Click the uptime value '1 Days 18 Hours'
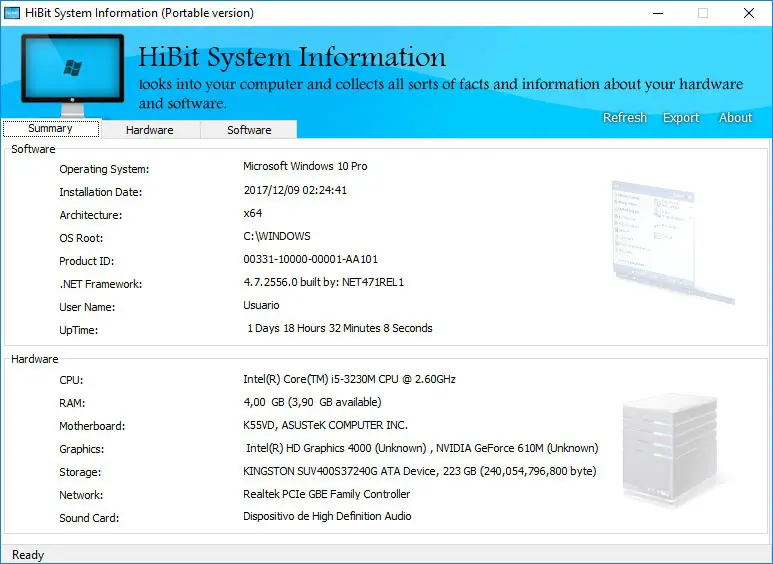773x564 pixels. point(286,328)
